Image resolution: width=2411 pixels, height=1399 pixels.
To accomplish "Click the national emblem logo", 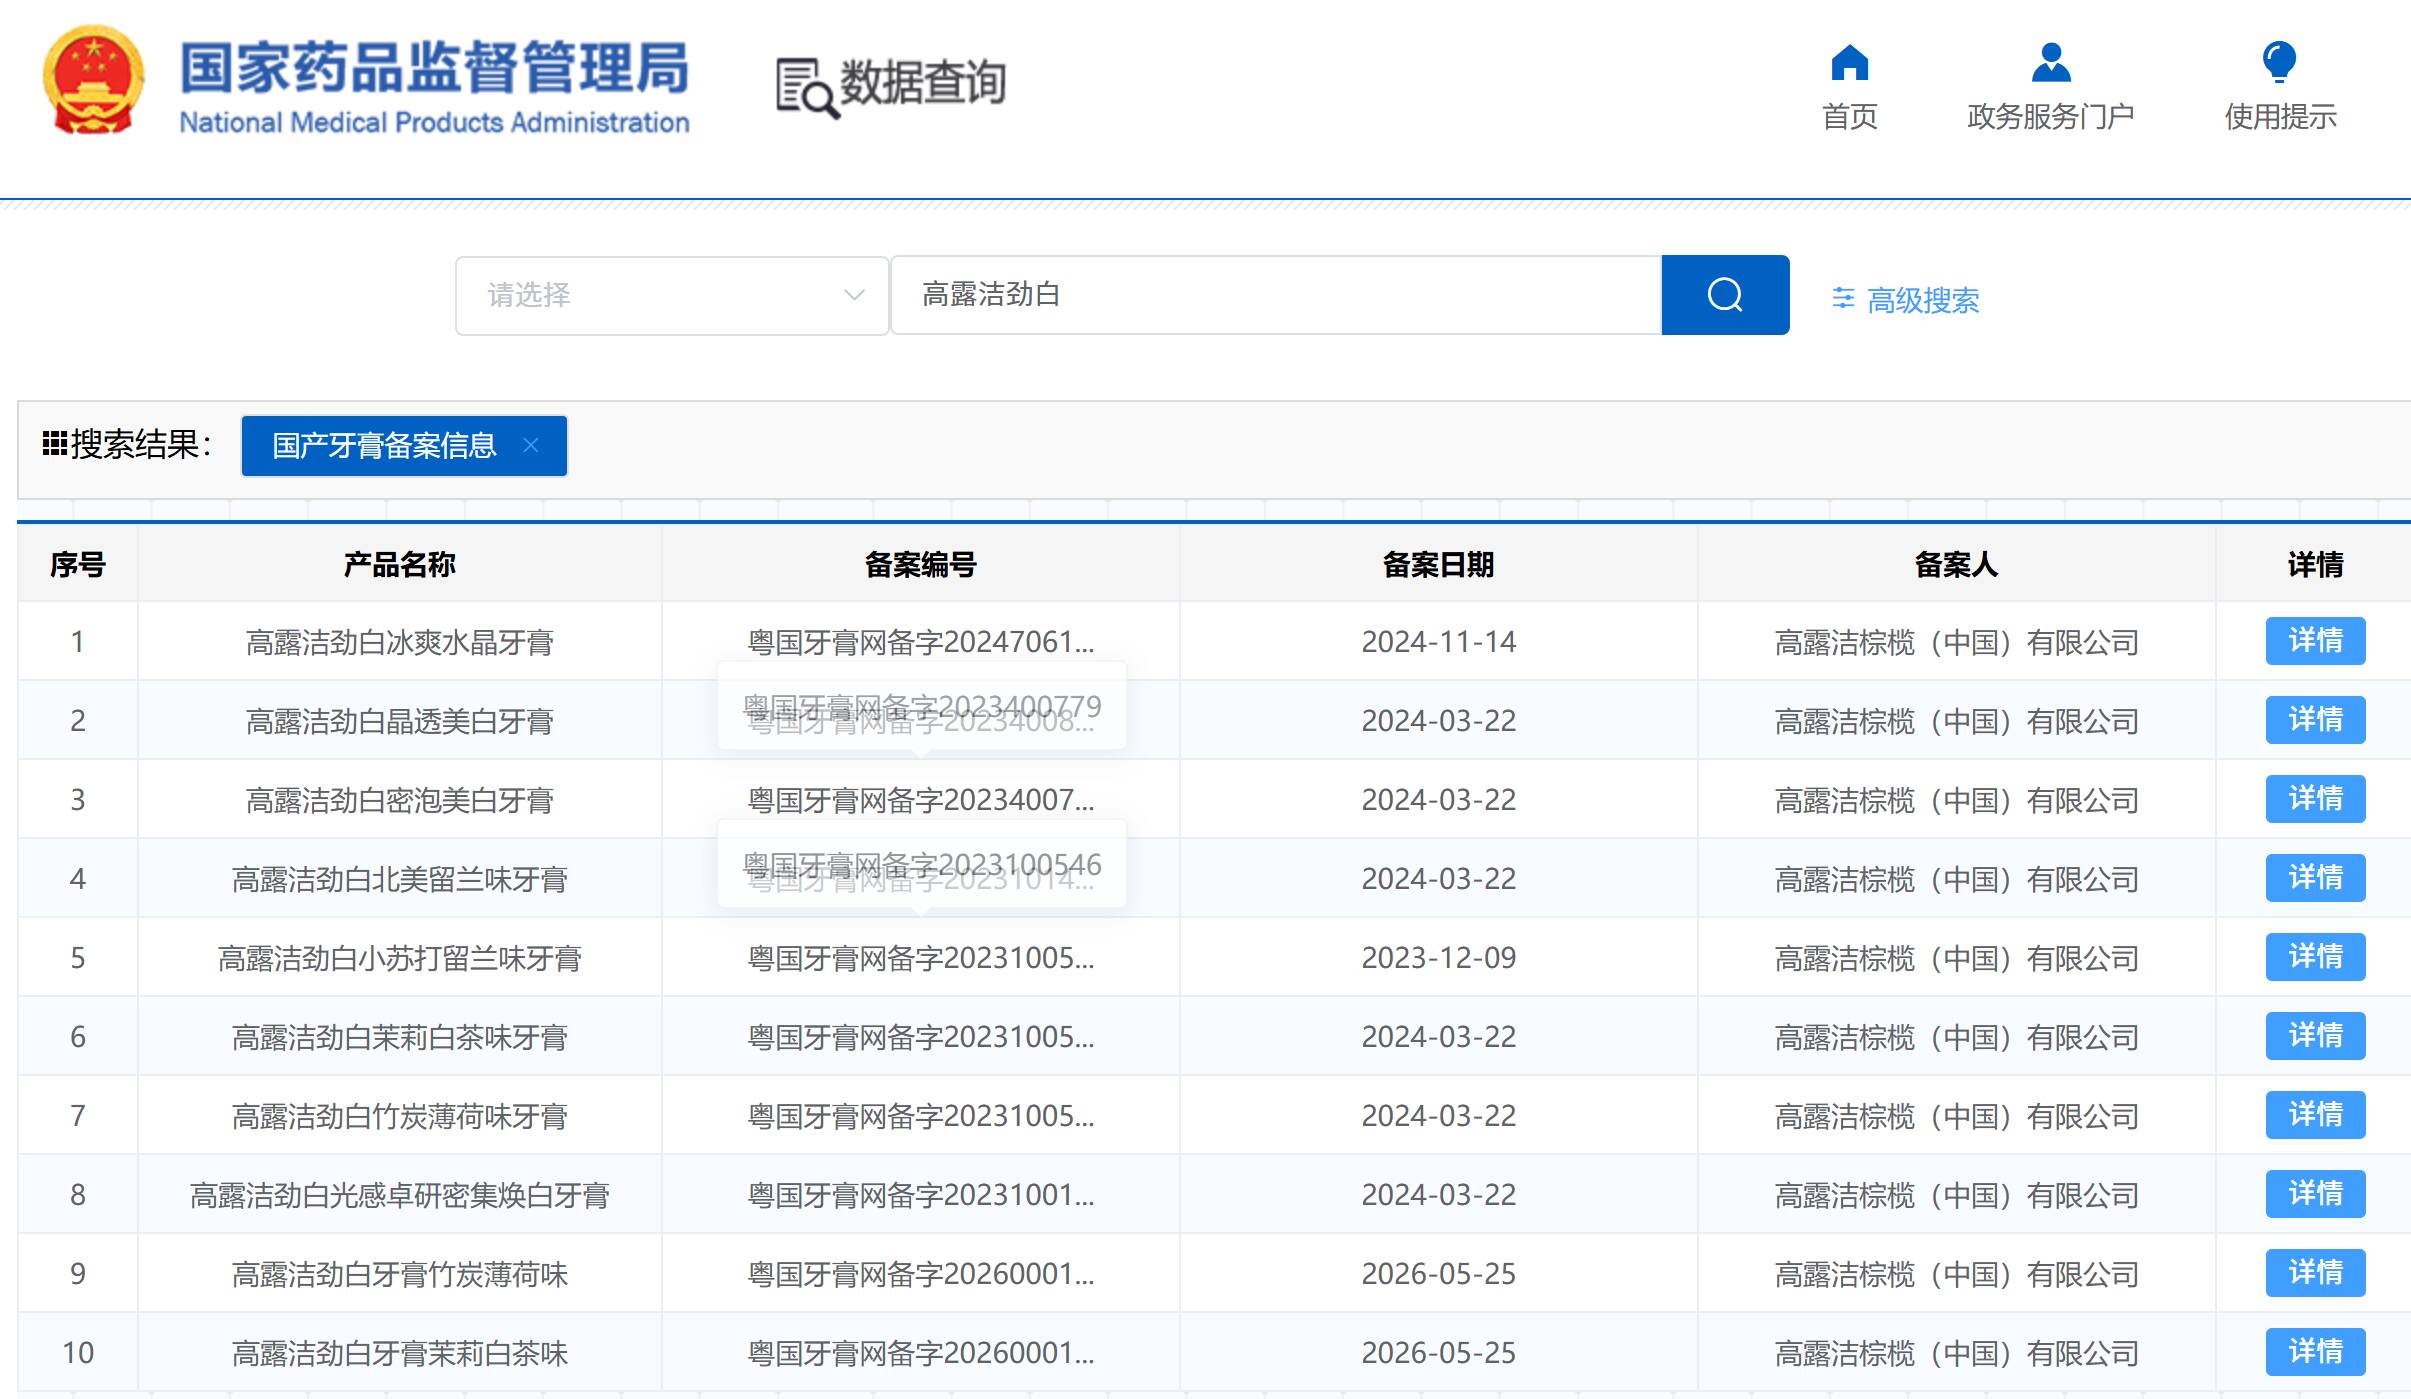I will 93,82.
